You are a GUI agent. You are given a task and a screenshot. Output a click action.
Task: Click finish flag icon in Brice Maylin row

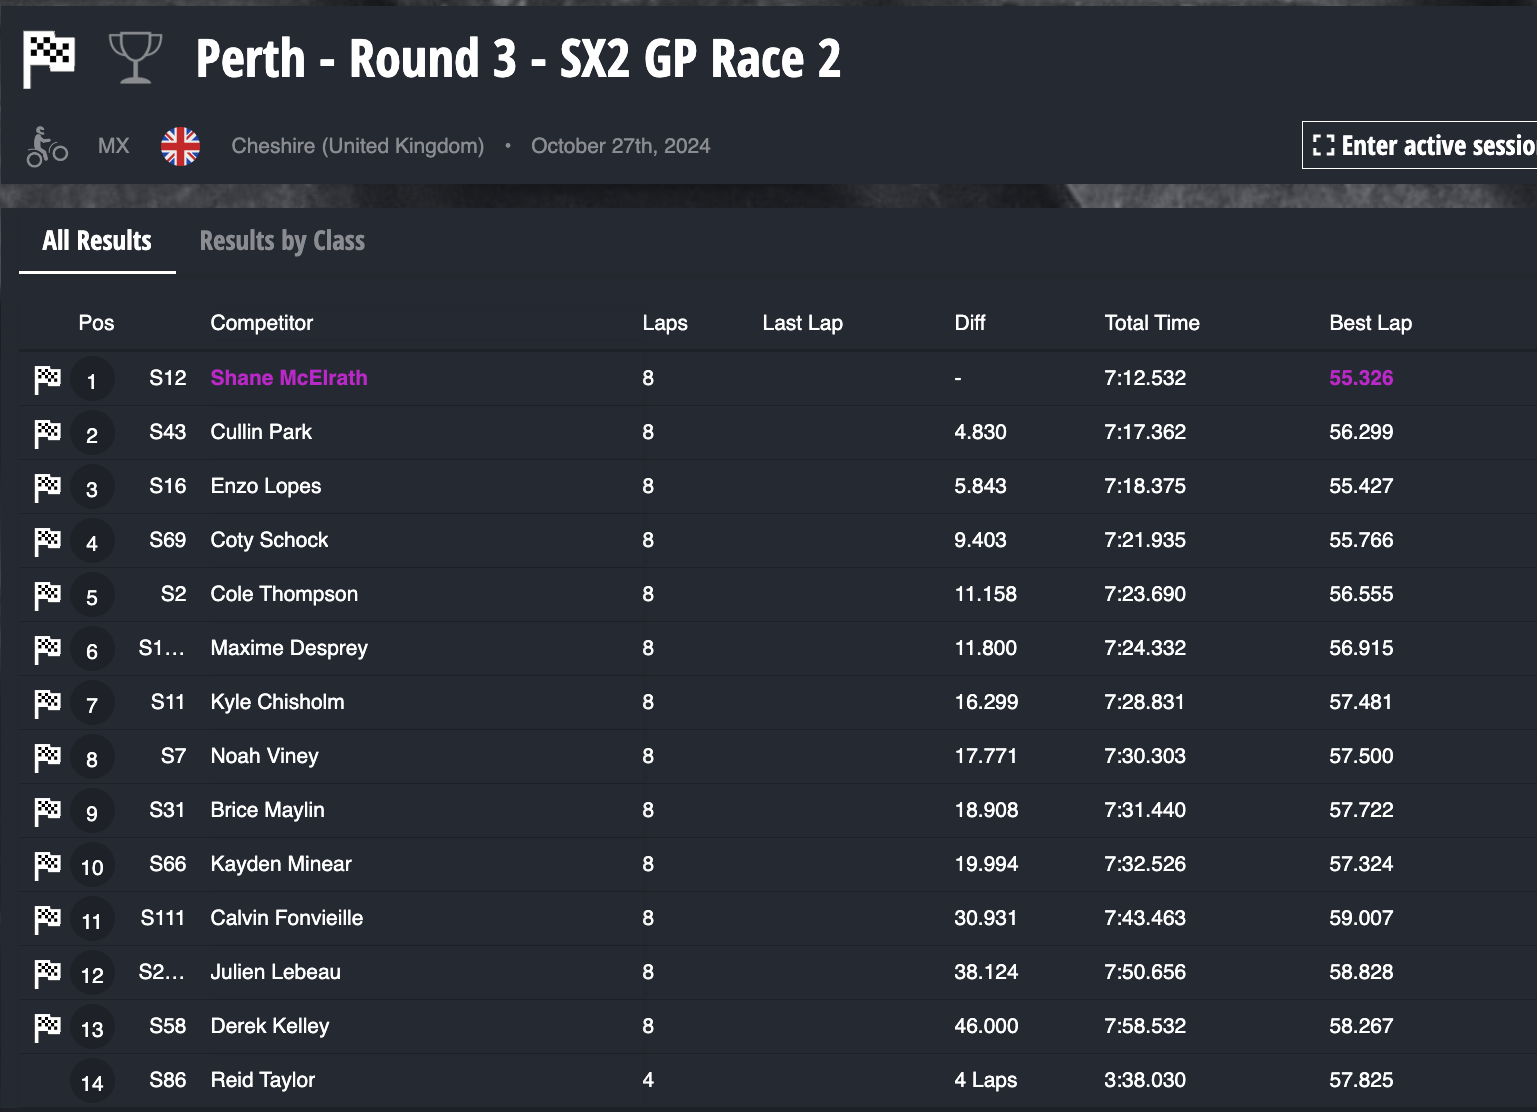47,811
